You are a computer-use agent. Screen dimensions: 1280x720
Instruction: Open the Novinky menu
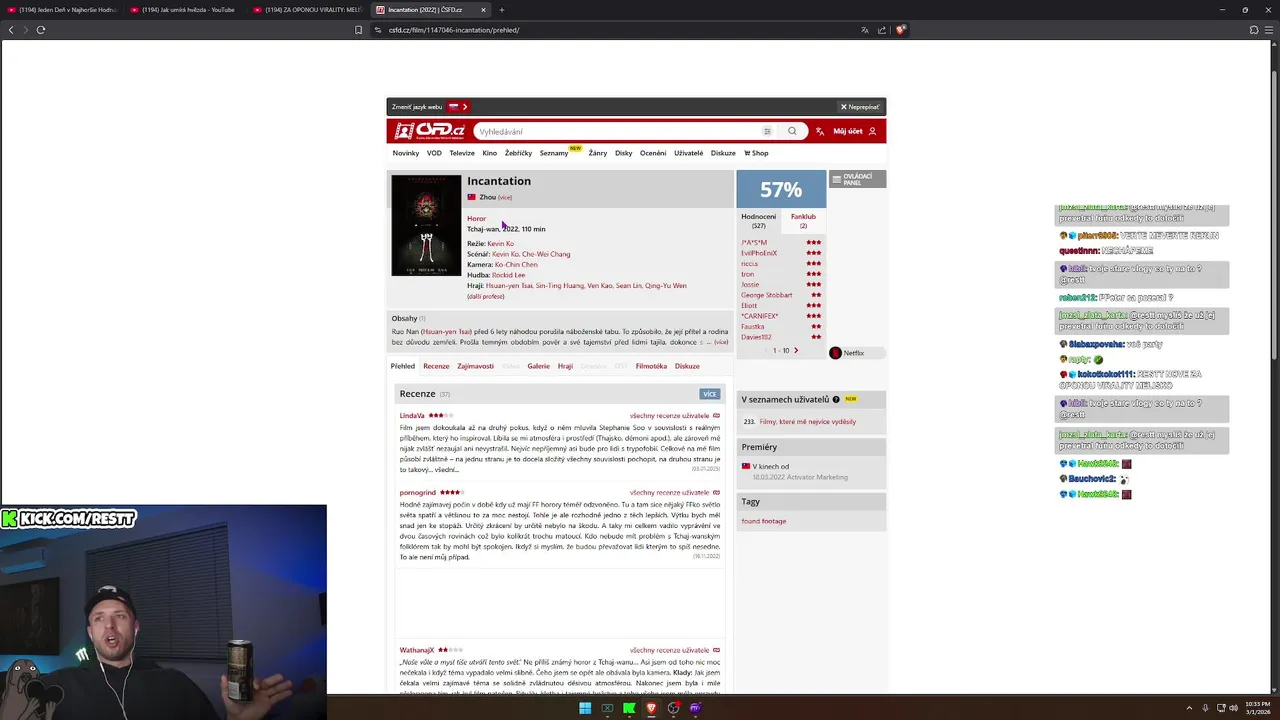(406, 153)
